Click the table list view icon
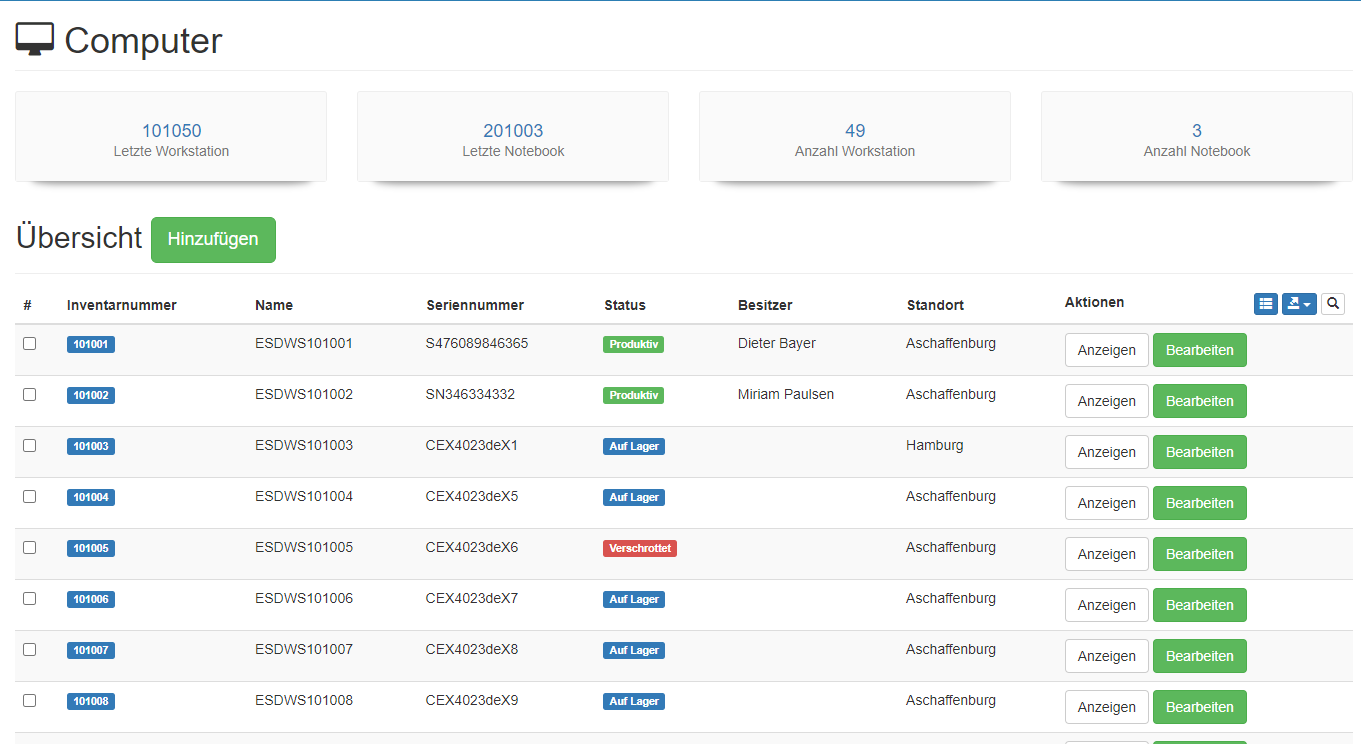Screen dimensions: 1361x744 [x=1265, y=304]
